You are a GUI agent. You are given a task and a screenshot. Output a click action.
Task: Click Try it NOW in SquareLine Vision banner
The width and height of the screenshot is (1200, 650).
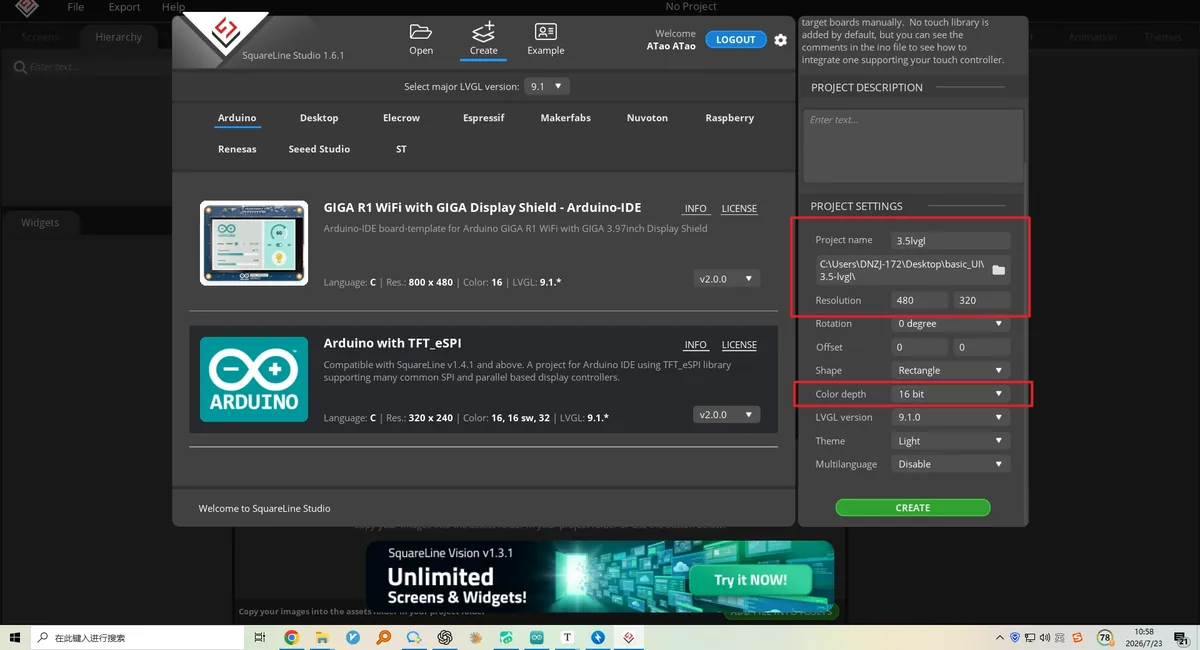tap(750, 580)
